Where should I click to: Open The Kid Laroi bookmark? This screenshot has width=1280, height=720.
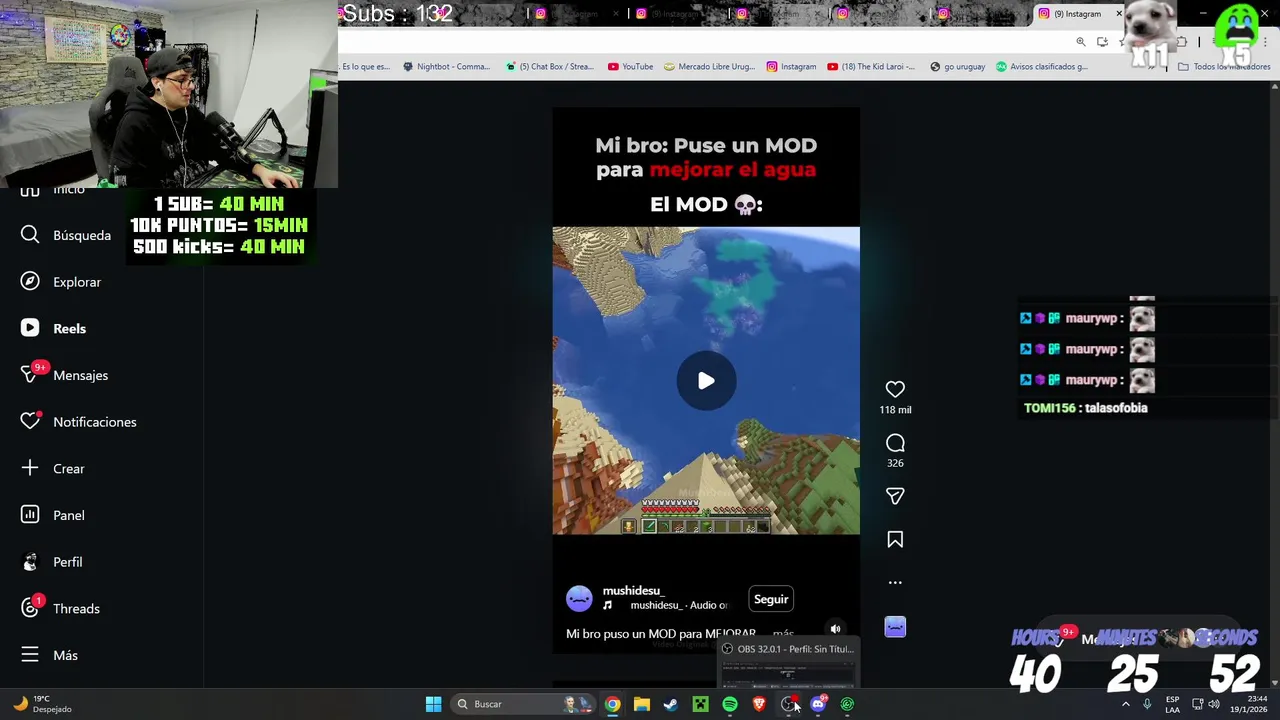tap(871, 67)
